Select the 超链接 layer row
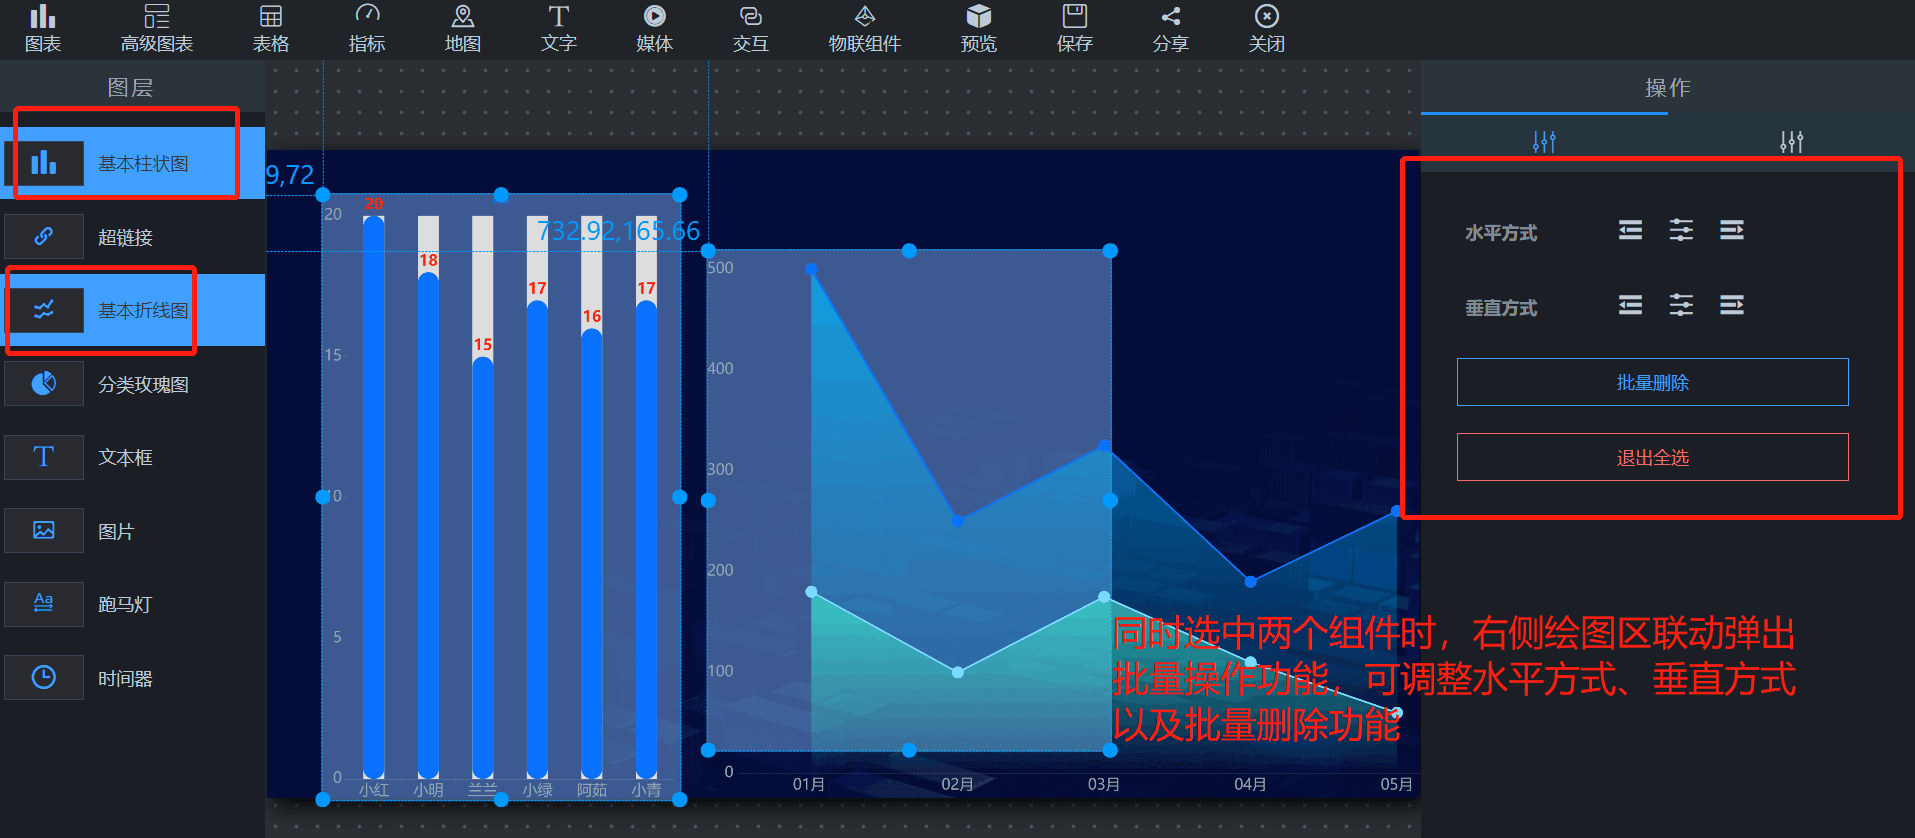1915x838 pixels. [x=132, y=237]
